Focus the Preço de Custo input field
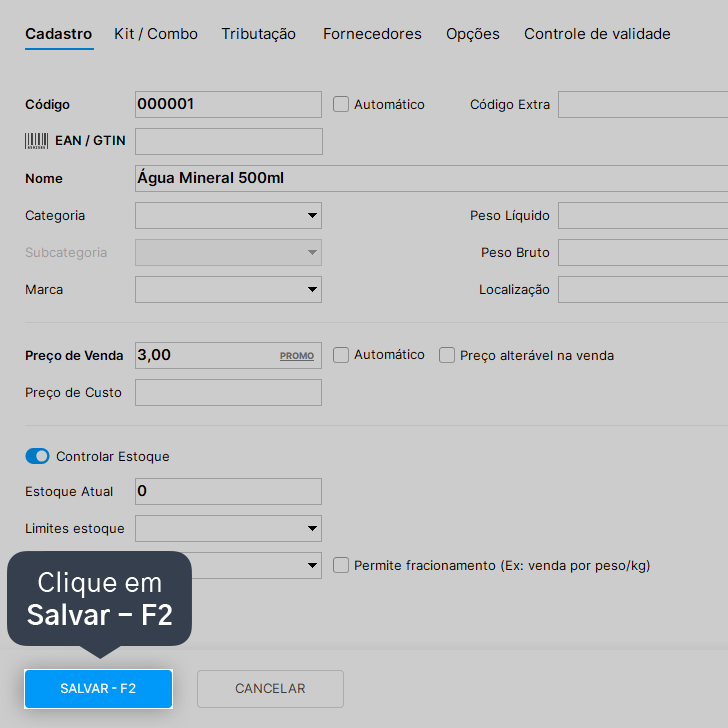 [228, 392]
